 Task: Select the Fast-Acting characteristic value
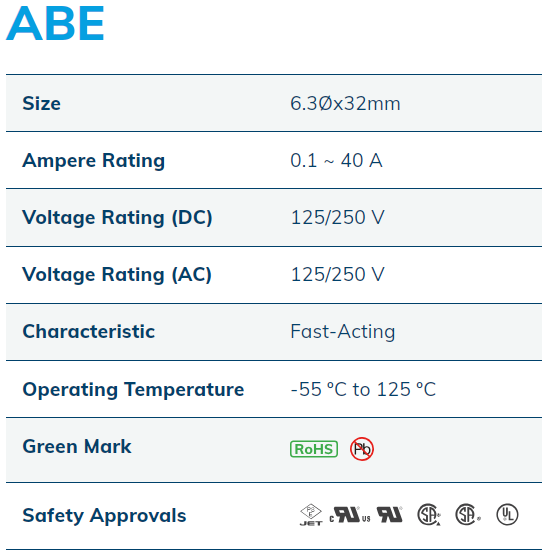pos(343,332)
